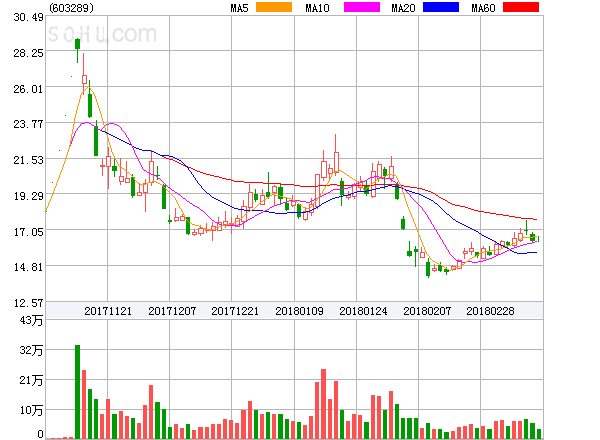Click the 20171121 date marker
This screenshot has width=600, height=440.
pos(108,311)
